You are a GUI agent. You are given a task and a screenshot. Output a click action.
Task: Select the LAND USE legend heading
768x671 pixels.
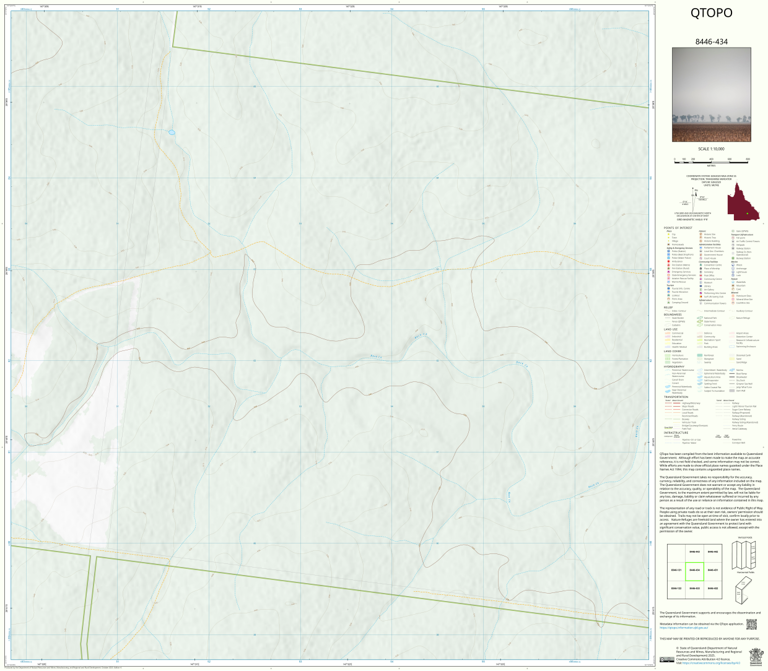671,329
